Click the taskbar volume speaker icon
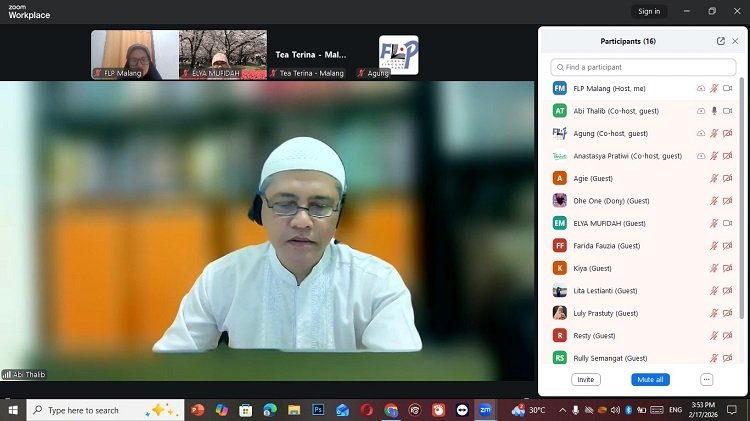The image size is (750, 421). (615, 410)
